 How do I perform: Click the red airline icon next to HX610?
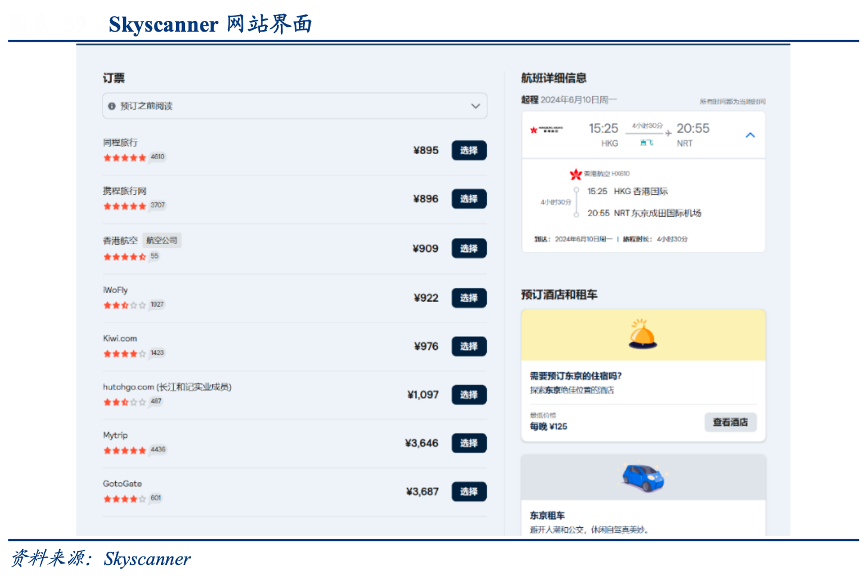(575, 174)
